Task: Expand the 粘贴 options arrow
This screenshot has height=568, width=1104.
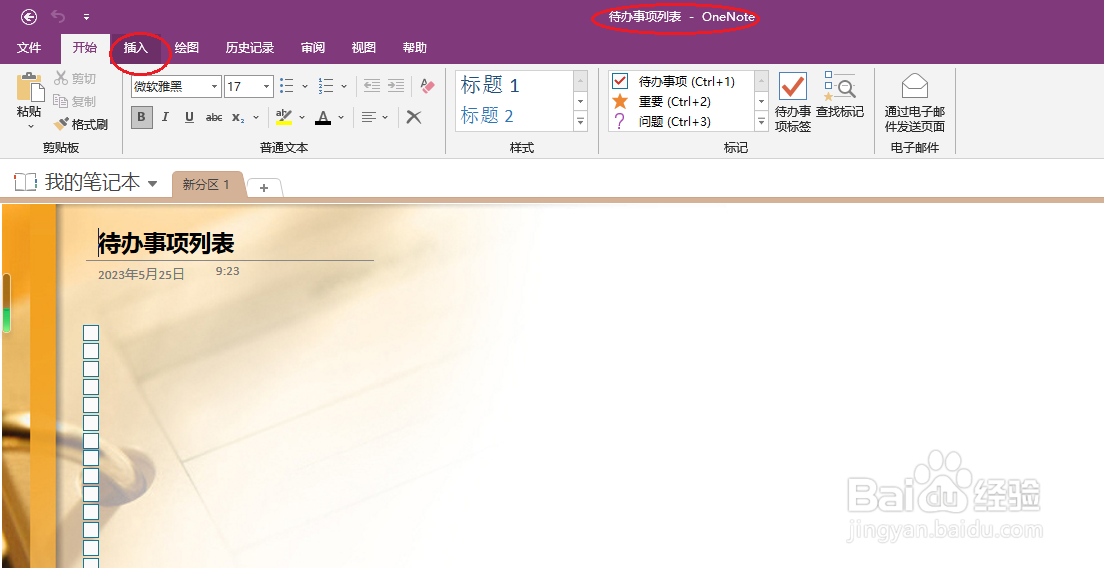Action: click(30, 127)
